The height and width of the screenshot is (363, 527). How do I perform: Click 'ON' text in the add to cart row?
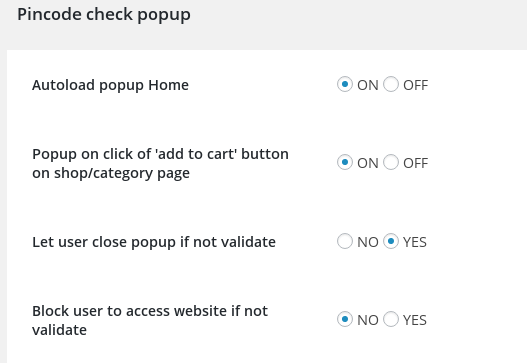coord(368,163)
